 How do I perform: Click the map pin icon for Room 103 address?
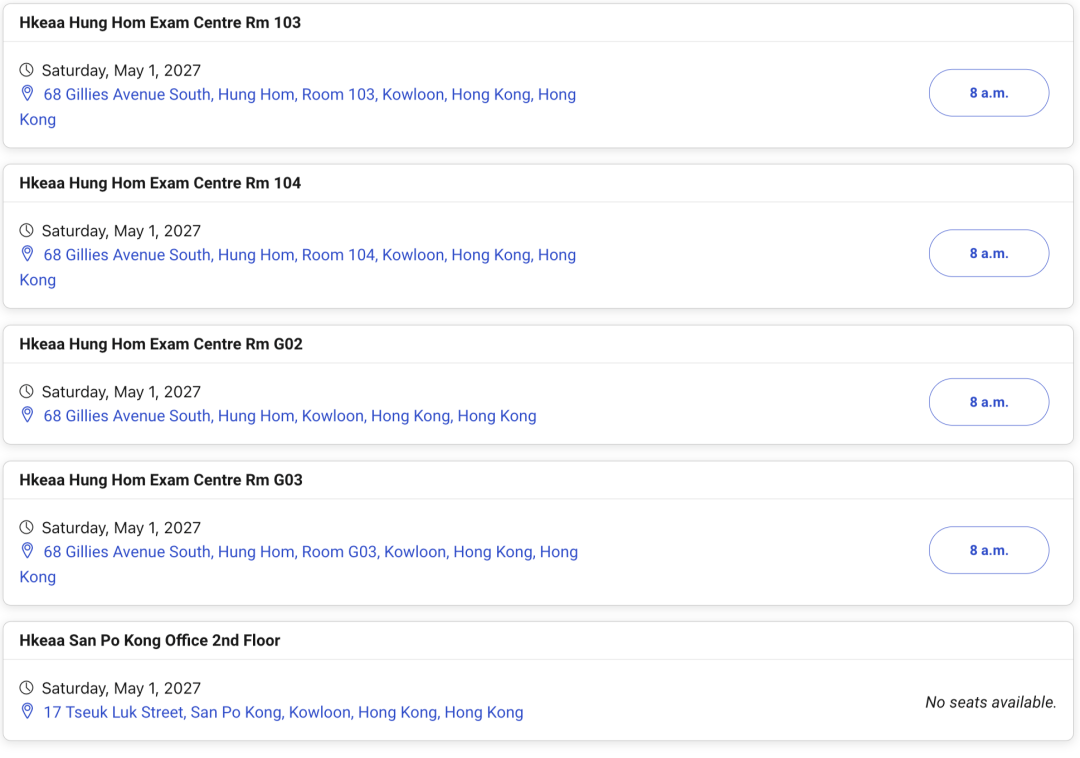tap(27, 93)
